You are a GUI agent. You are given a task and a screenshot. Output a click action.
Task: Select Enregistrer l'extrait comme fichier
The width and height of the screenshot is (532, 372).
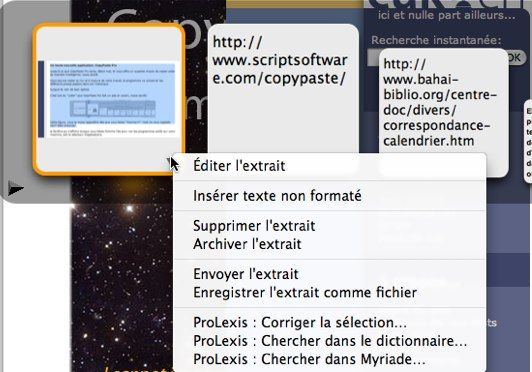(329, 293)
